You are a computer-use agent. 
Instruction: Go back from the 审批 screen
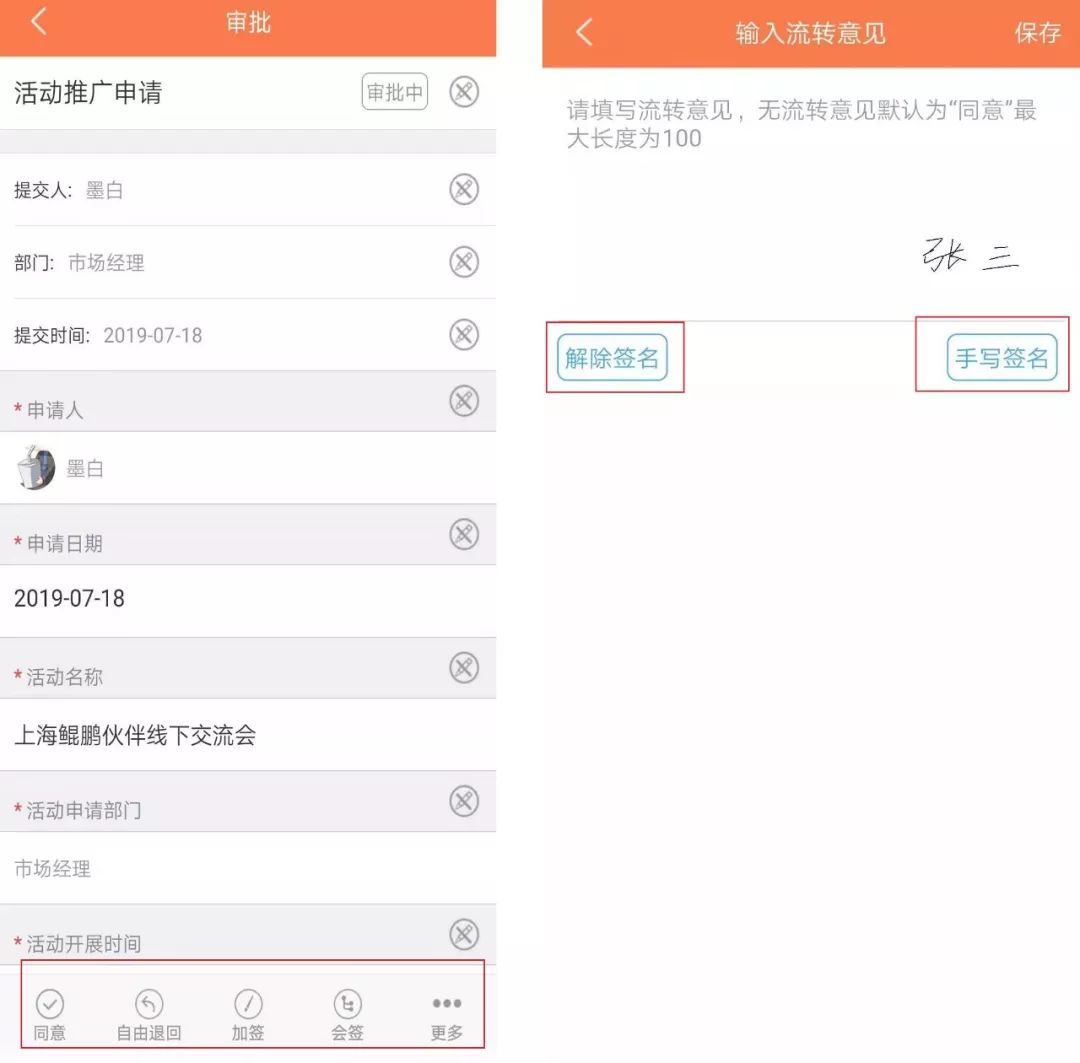pyautogui.click(x=39, y=21)
